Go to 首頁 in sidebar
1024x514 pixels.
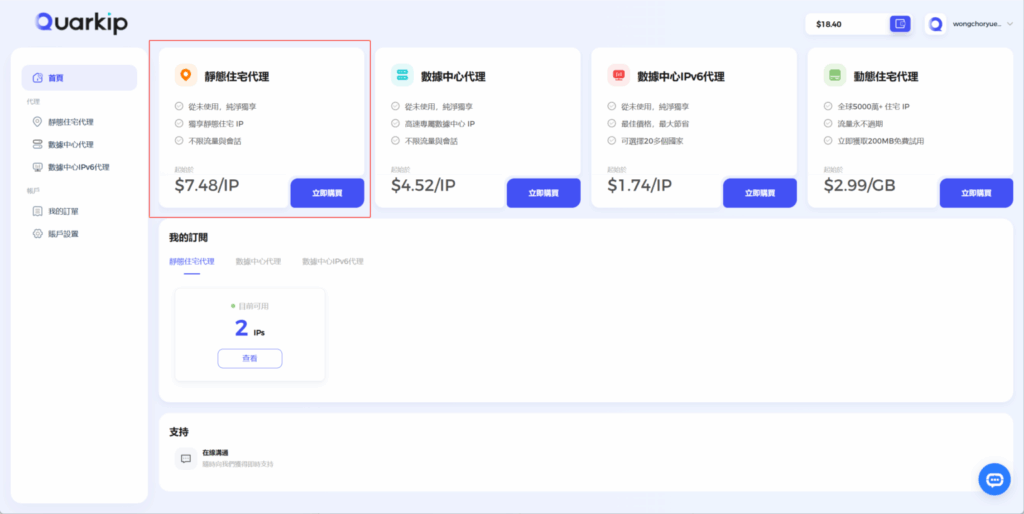pos(80,78)
